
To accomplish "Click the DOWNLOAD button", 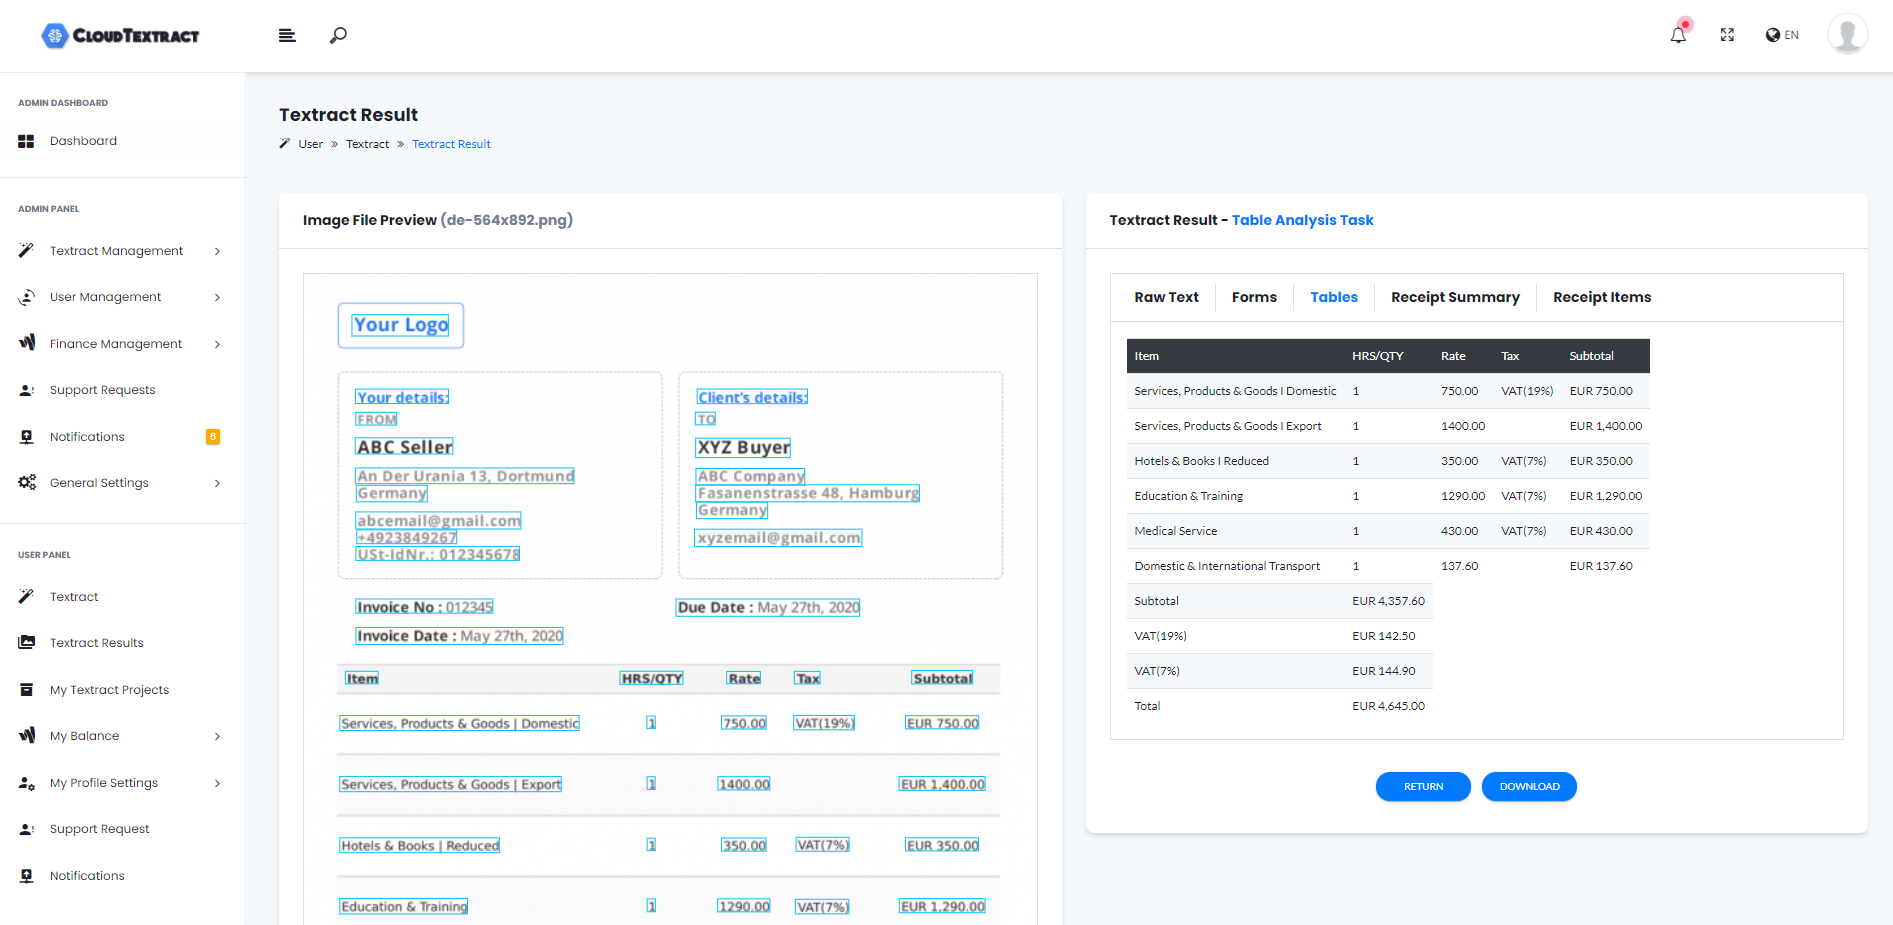I will pyautogui.click(x=1529, y=787).
